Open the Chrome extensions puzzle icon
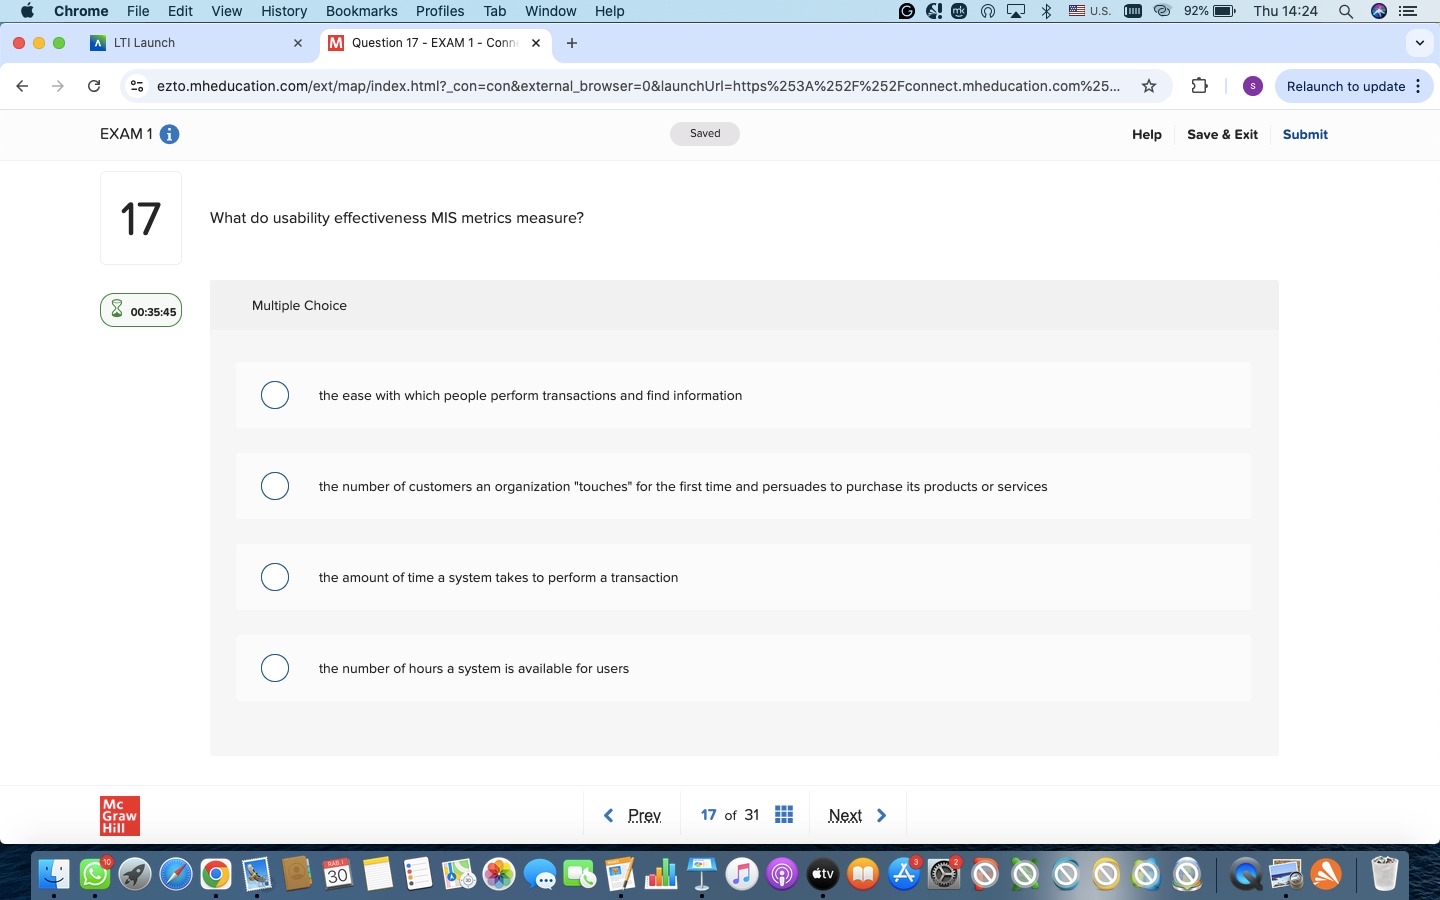 click(x=1200, y=87)
